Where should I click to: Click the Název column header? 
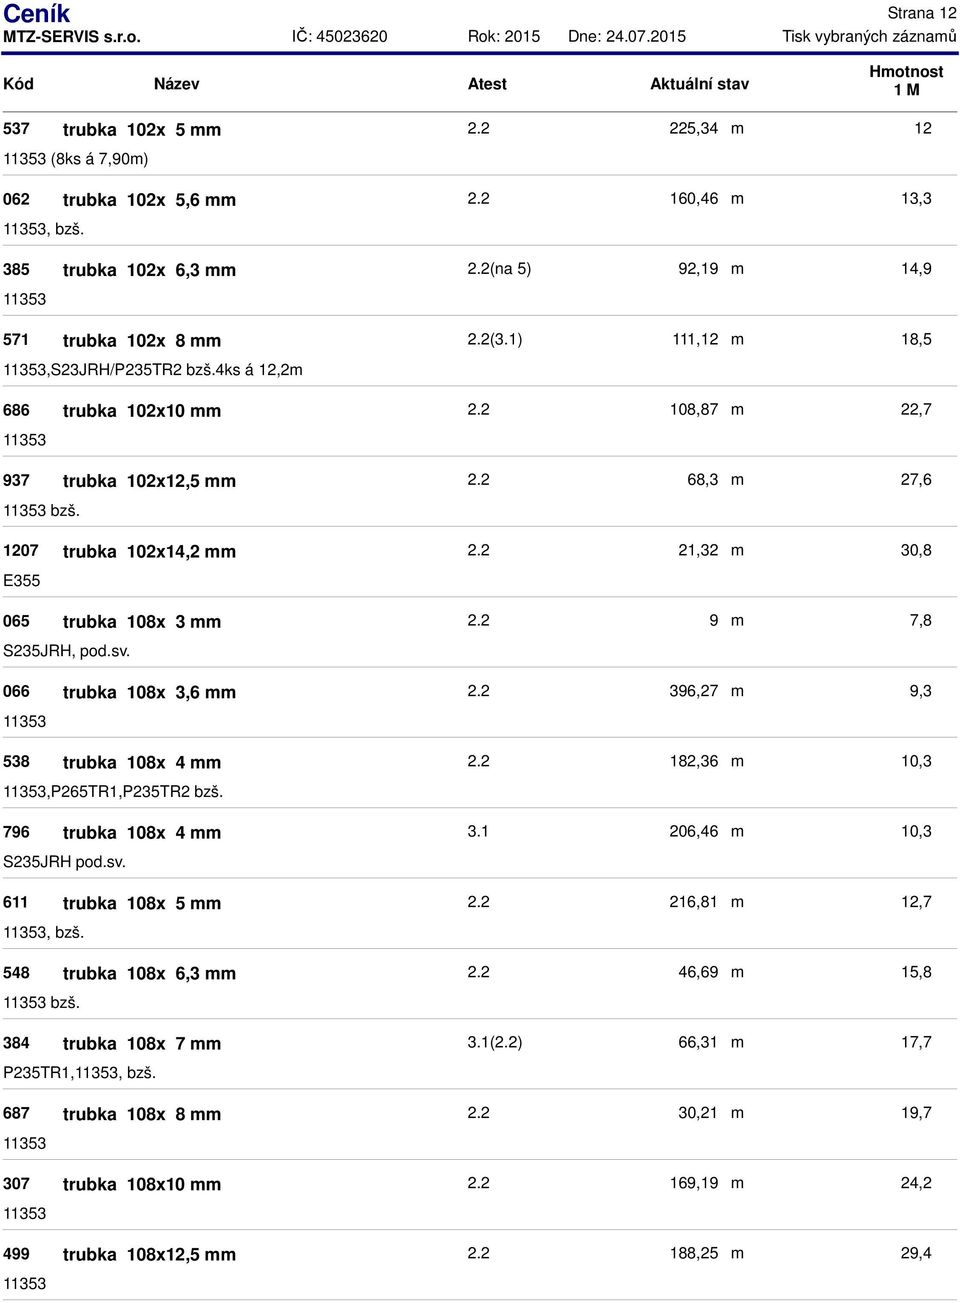pos(176,84)
